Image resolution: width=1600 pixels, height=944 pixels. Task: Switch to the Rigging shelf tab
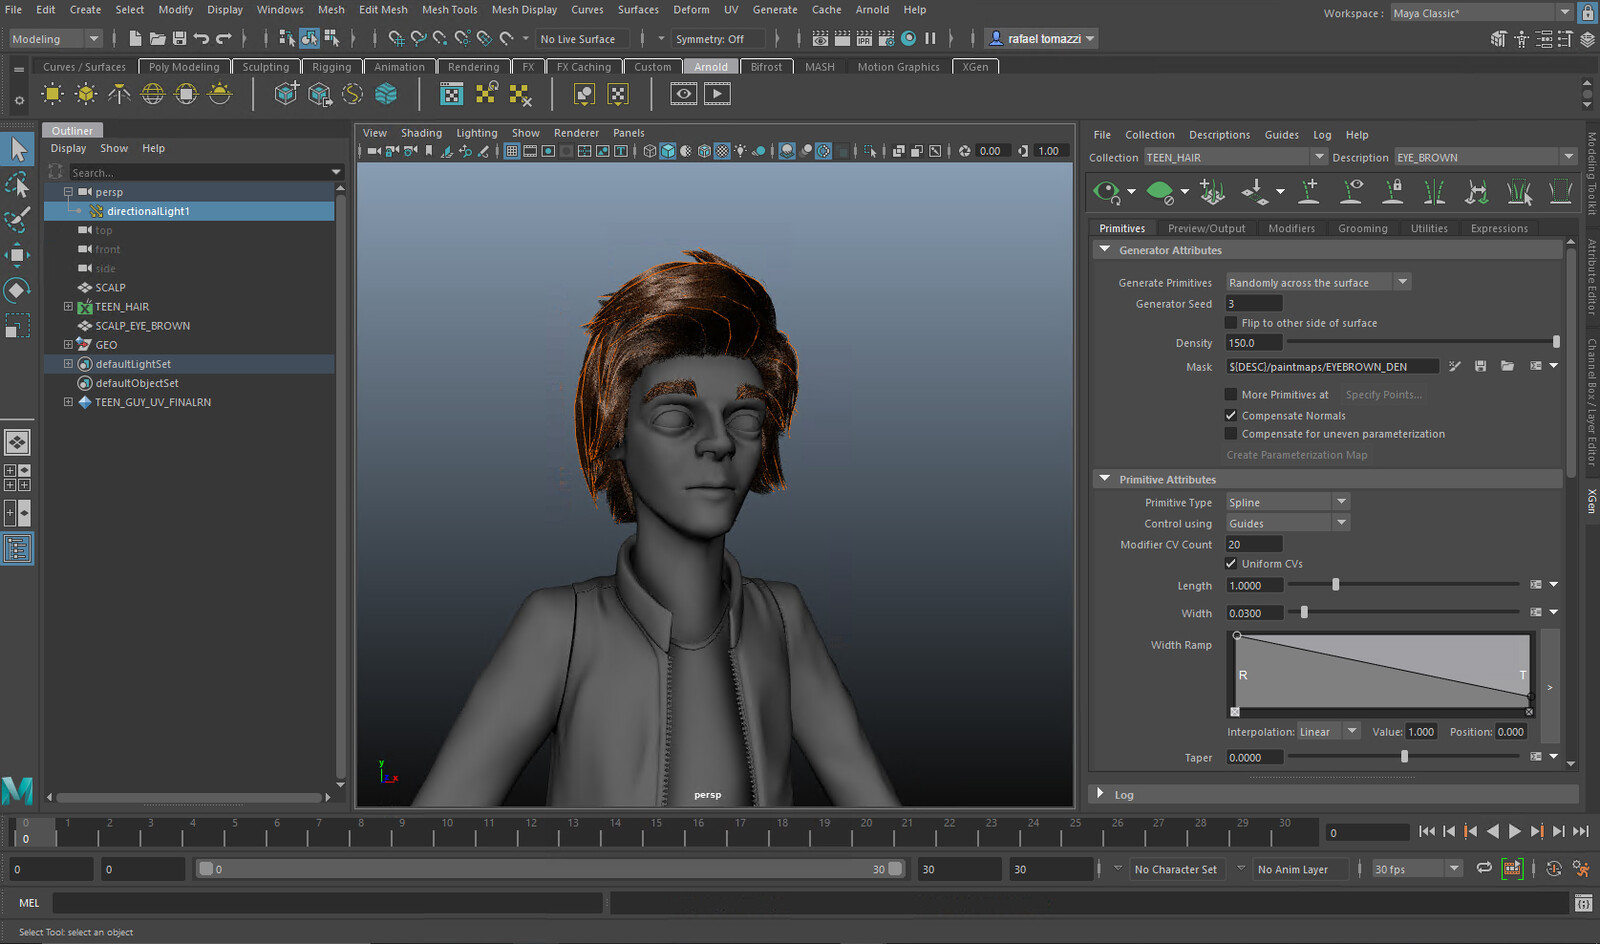331,67
